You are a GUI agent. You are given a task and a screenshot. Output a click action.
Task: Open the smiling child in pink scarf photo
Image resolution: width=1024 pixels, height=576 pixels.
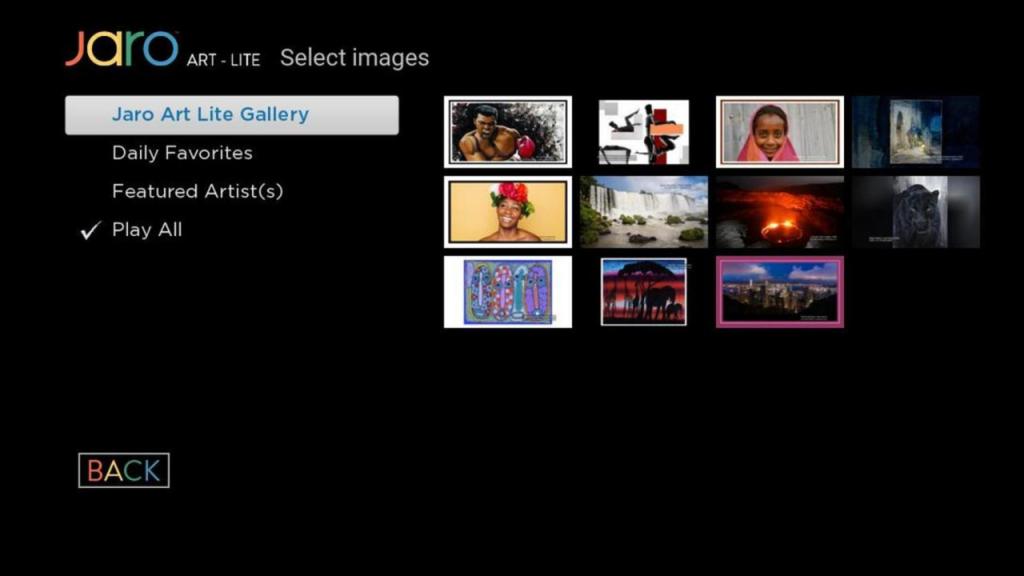[780, 132]
